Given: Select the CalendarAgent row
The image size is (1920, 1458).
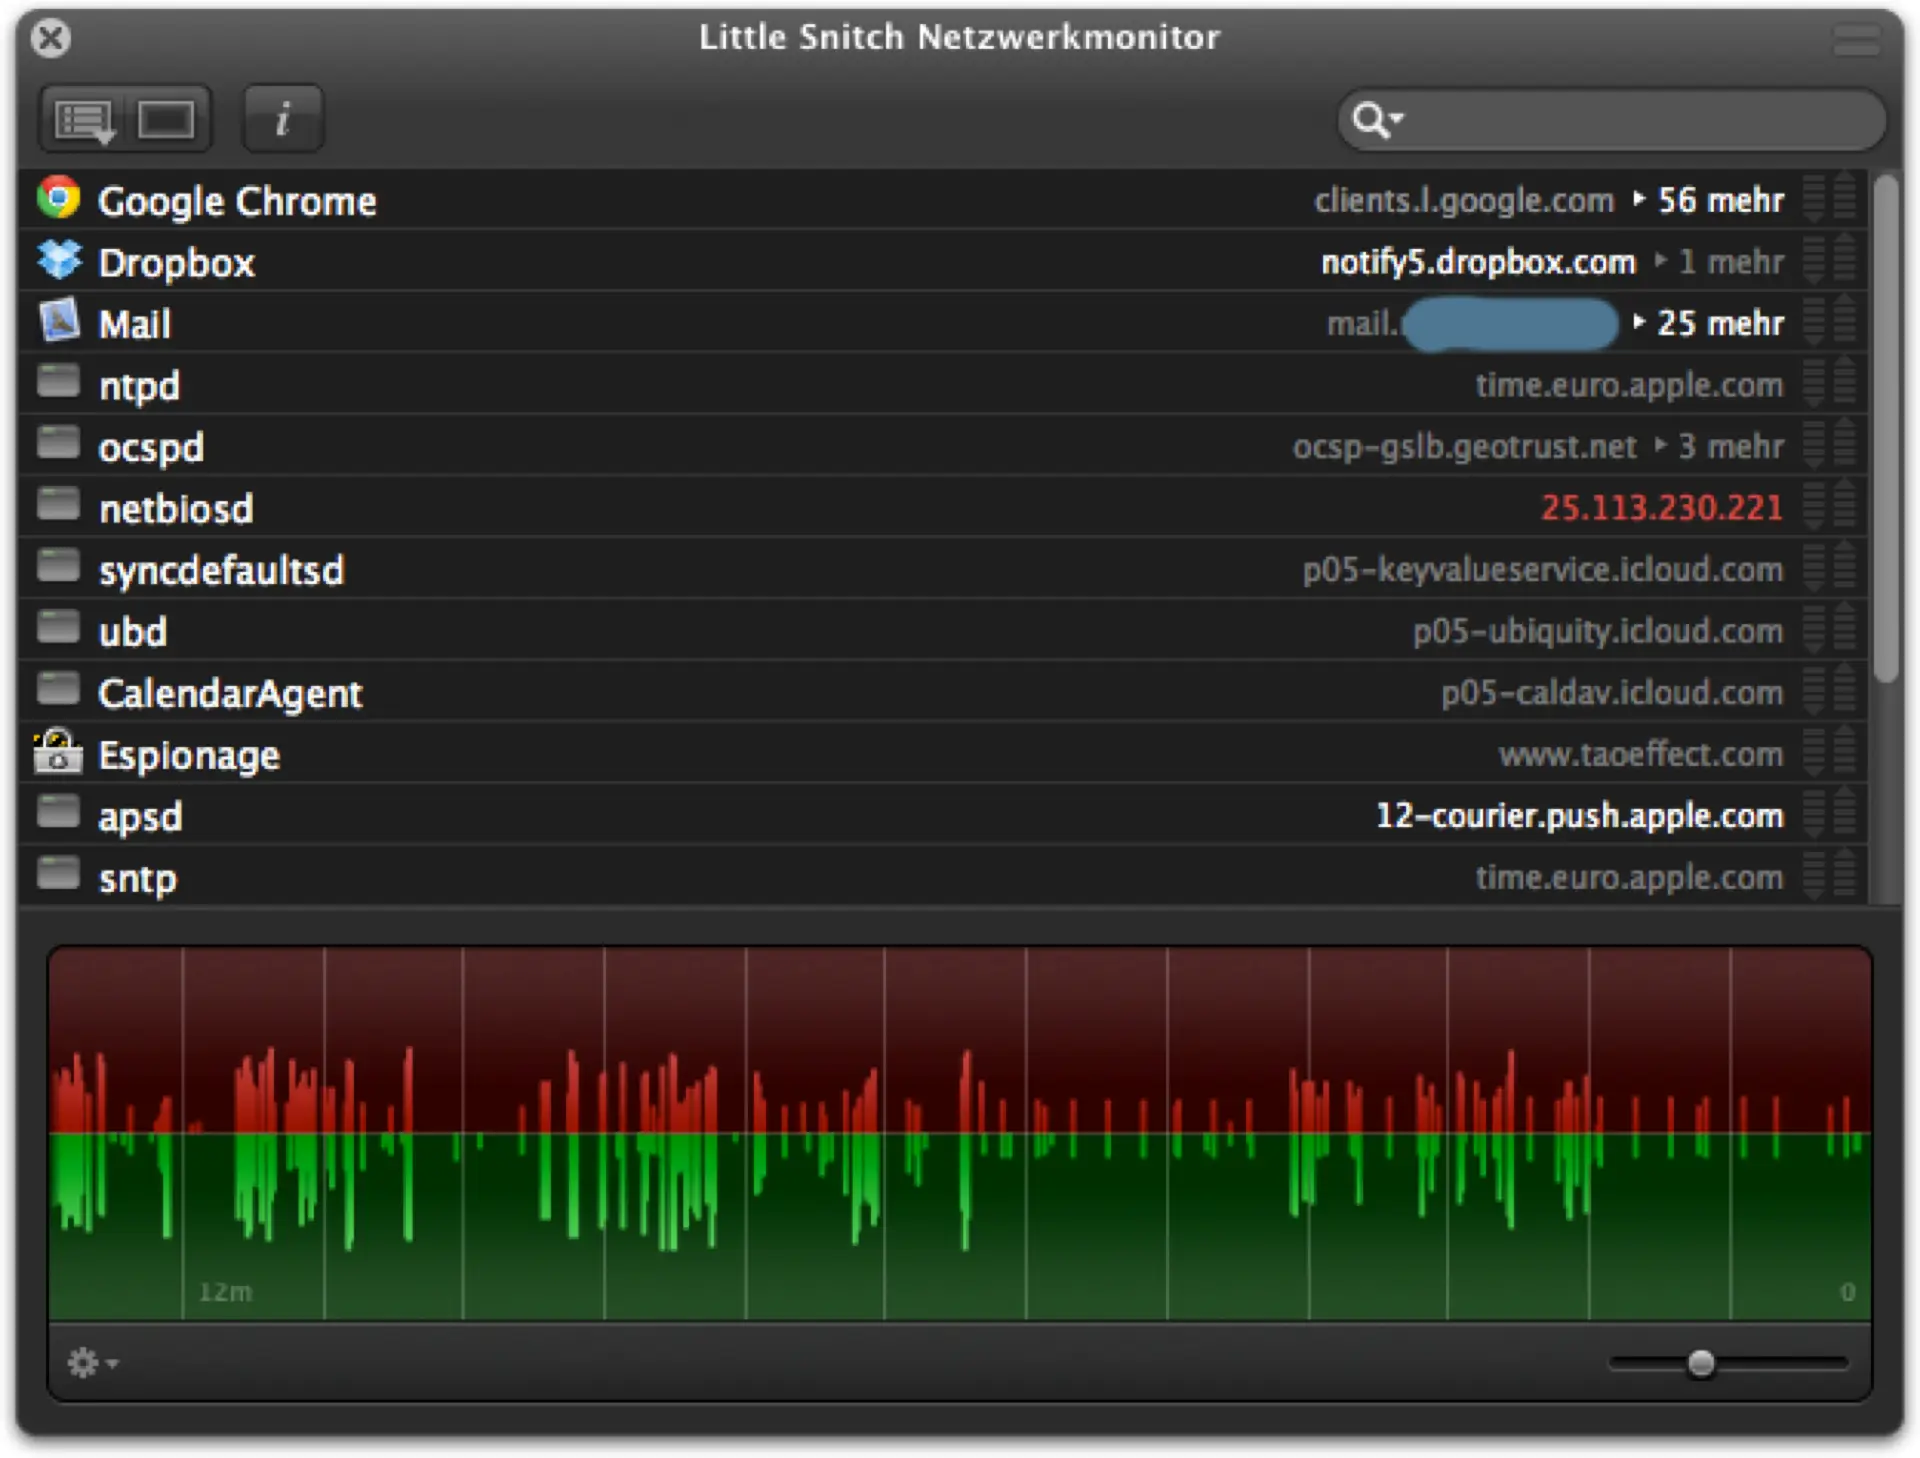Looking at the screenshot, I should coord(230,693).
